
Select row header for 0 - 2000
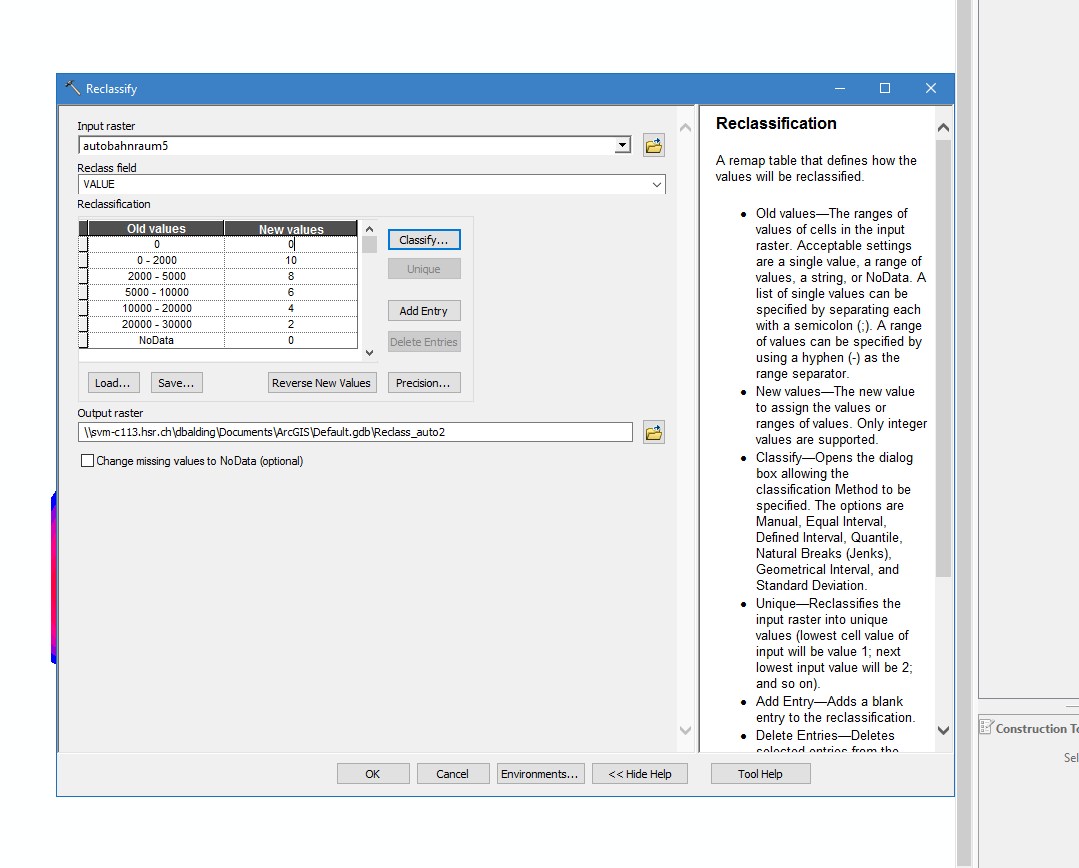(x=83, y=260)
